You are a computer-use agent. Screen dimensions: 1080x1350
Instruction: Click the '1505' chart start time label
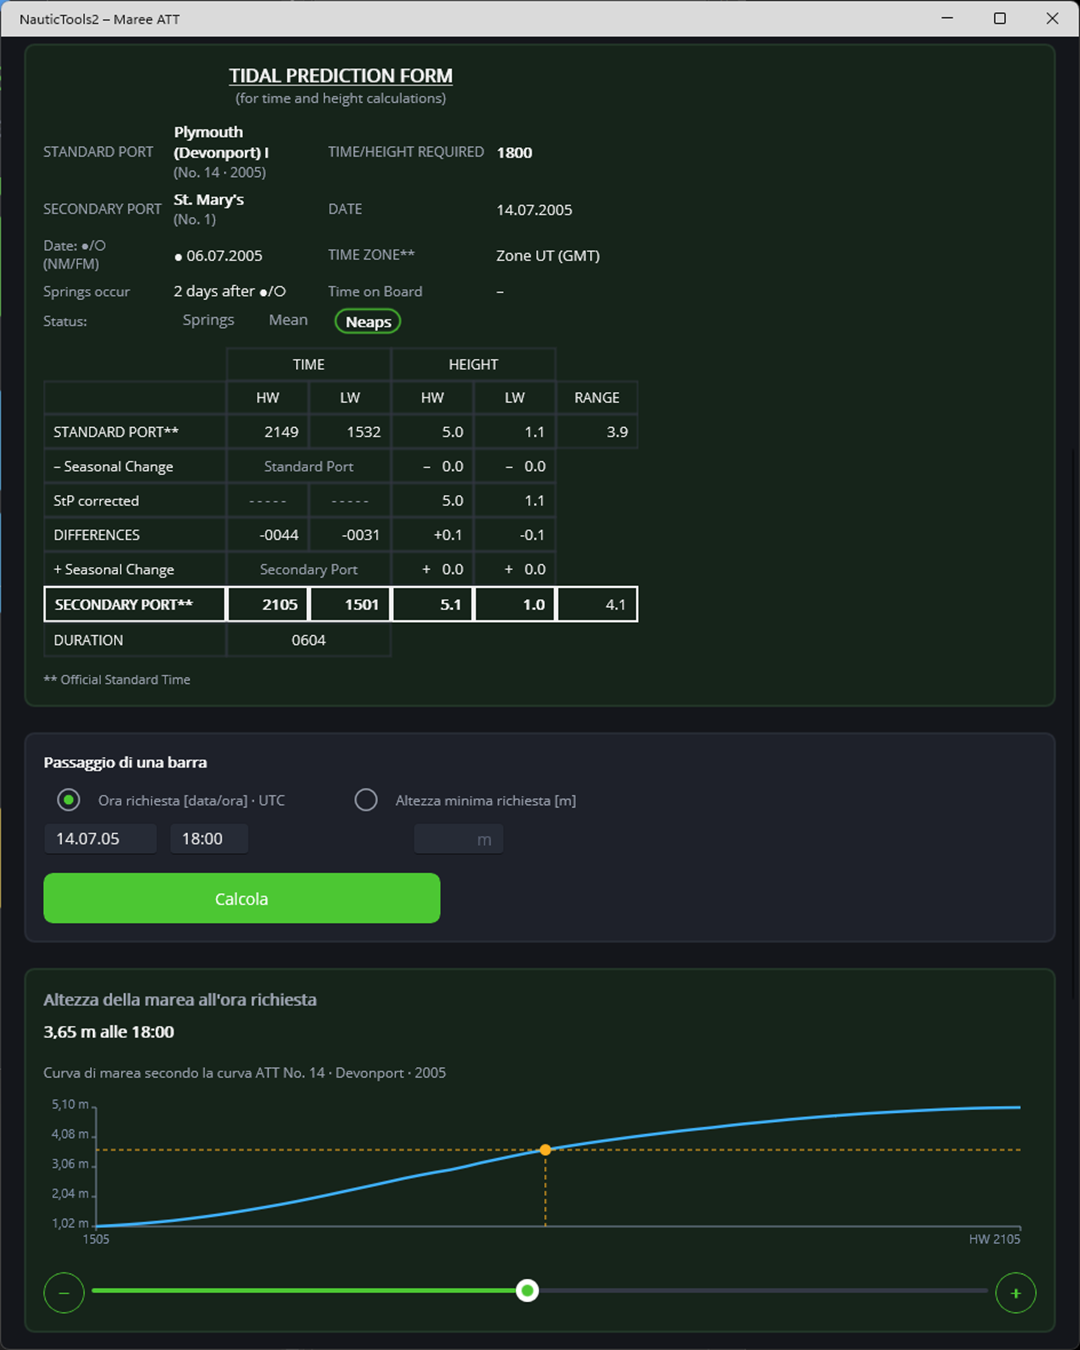(96, 1239)
